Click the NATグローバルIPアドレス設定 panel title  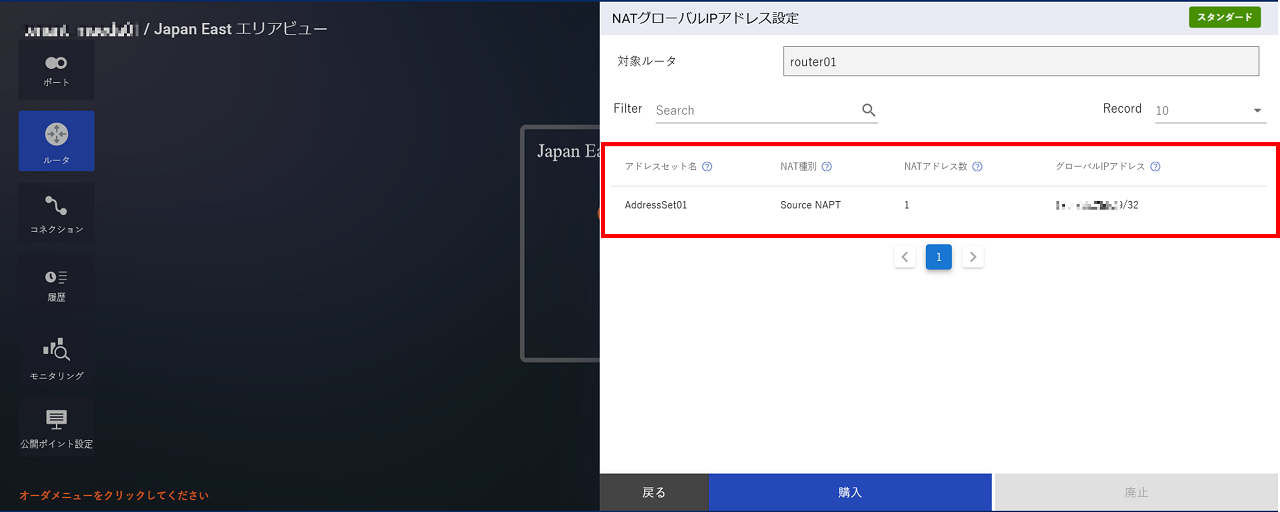click(x=705, y=18)
